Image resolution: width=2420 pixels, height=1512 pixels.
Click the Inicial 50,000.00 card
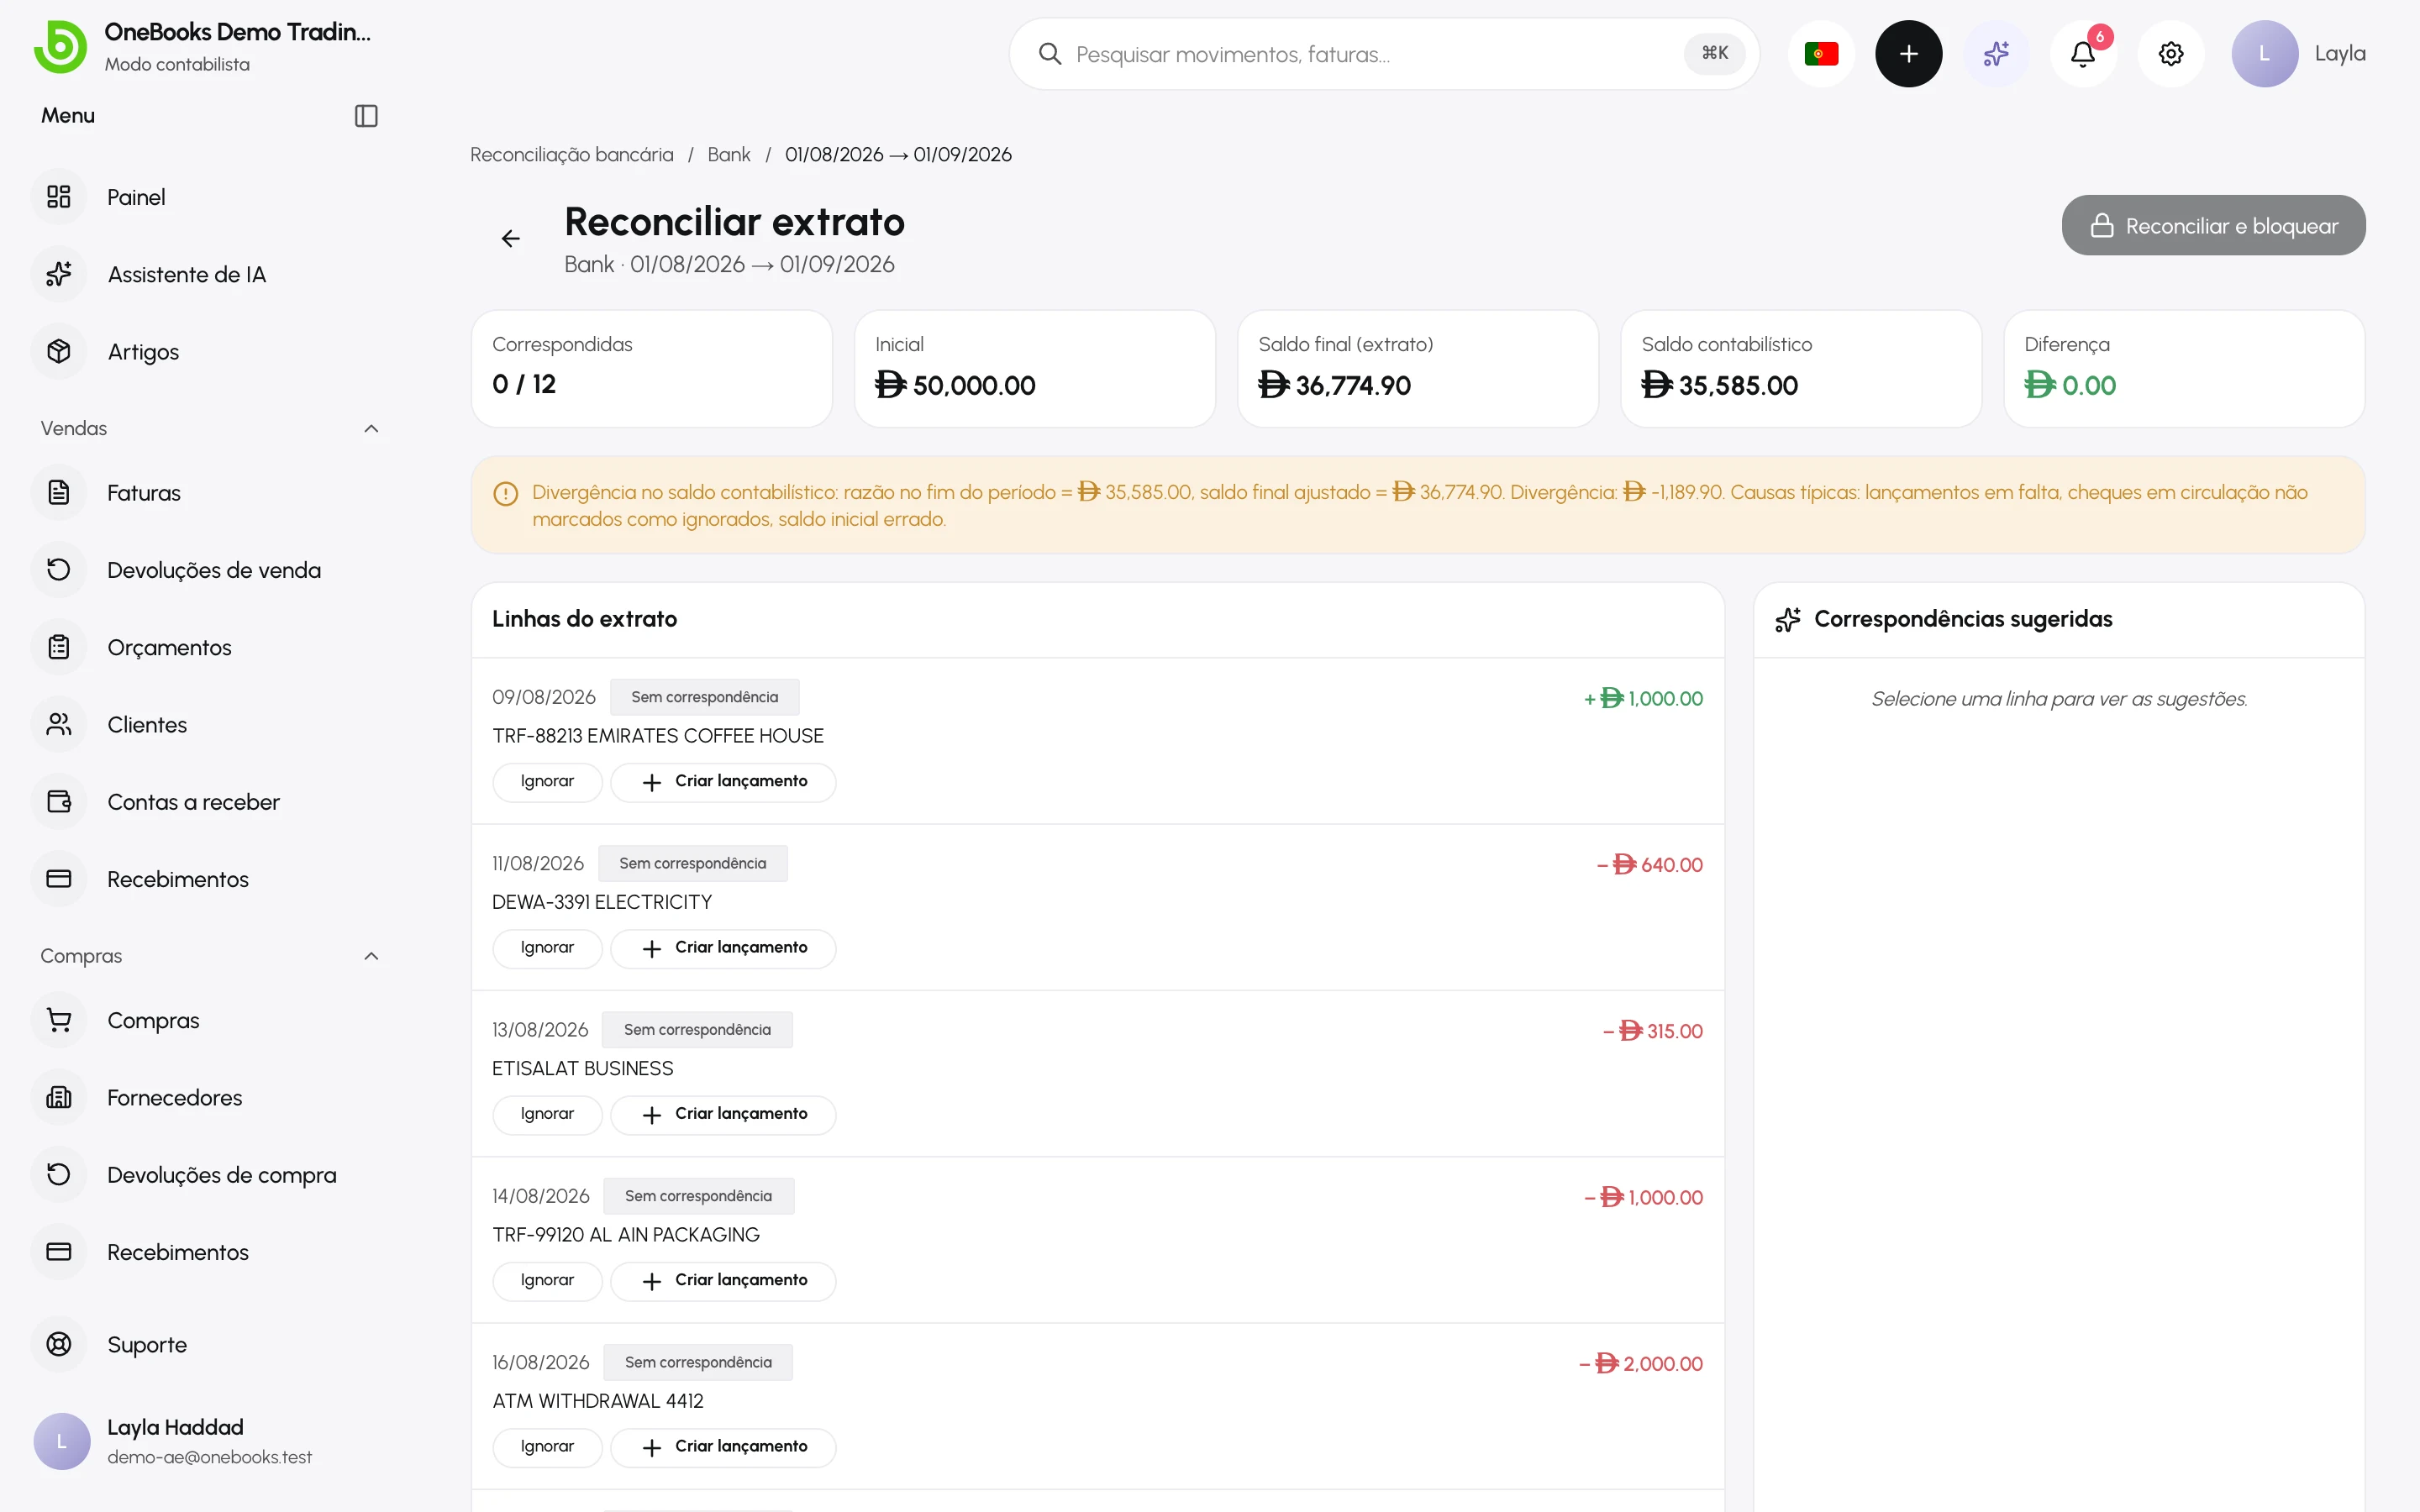pos(1034,369)
